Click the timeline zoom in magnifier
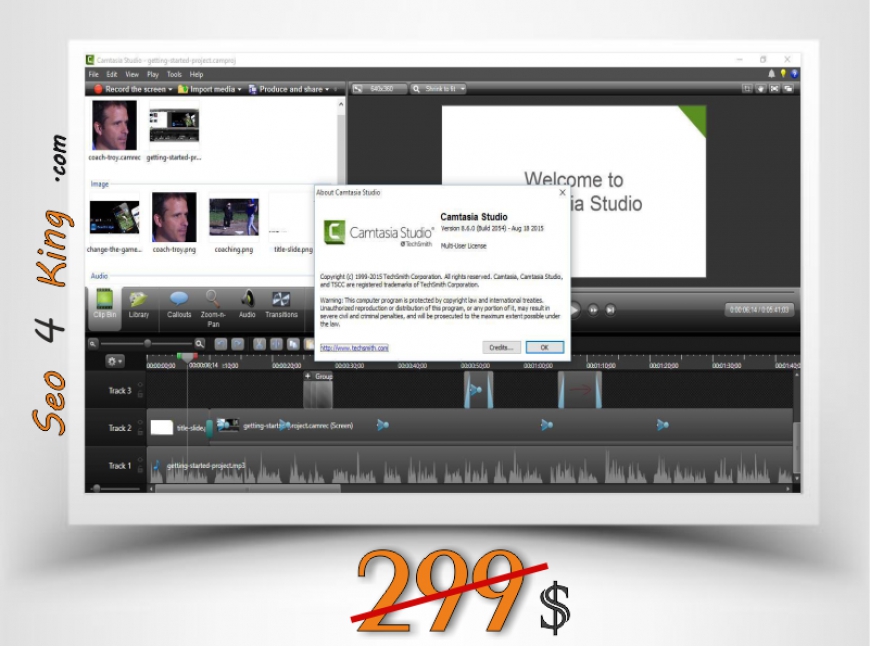This screenshot has height=646, width=870. coord(200,344)
